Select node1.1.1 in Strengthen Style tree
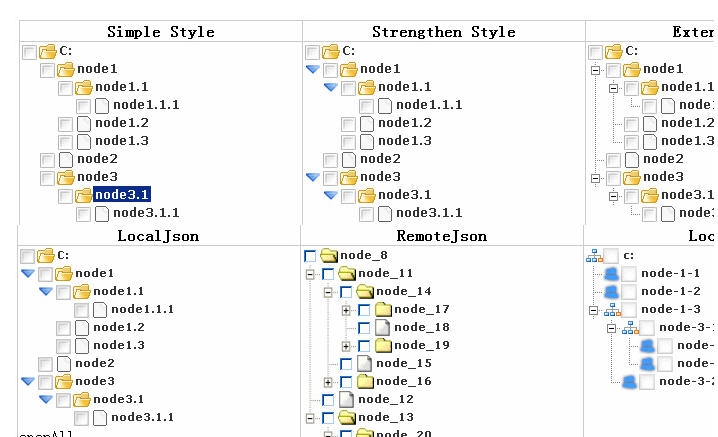 coord(428,105)
